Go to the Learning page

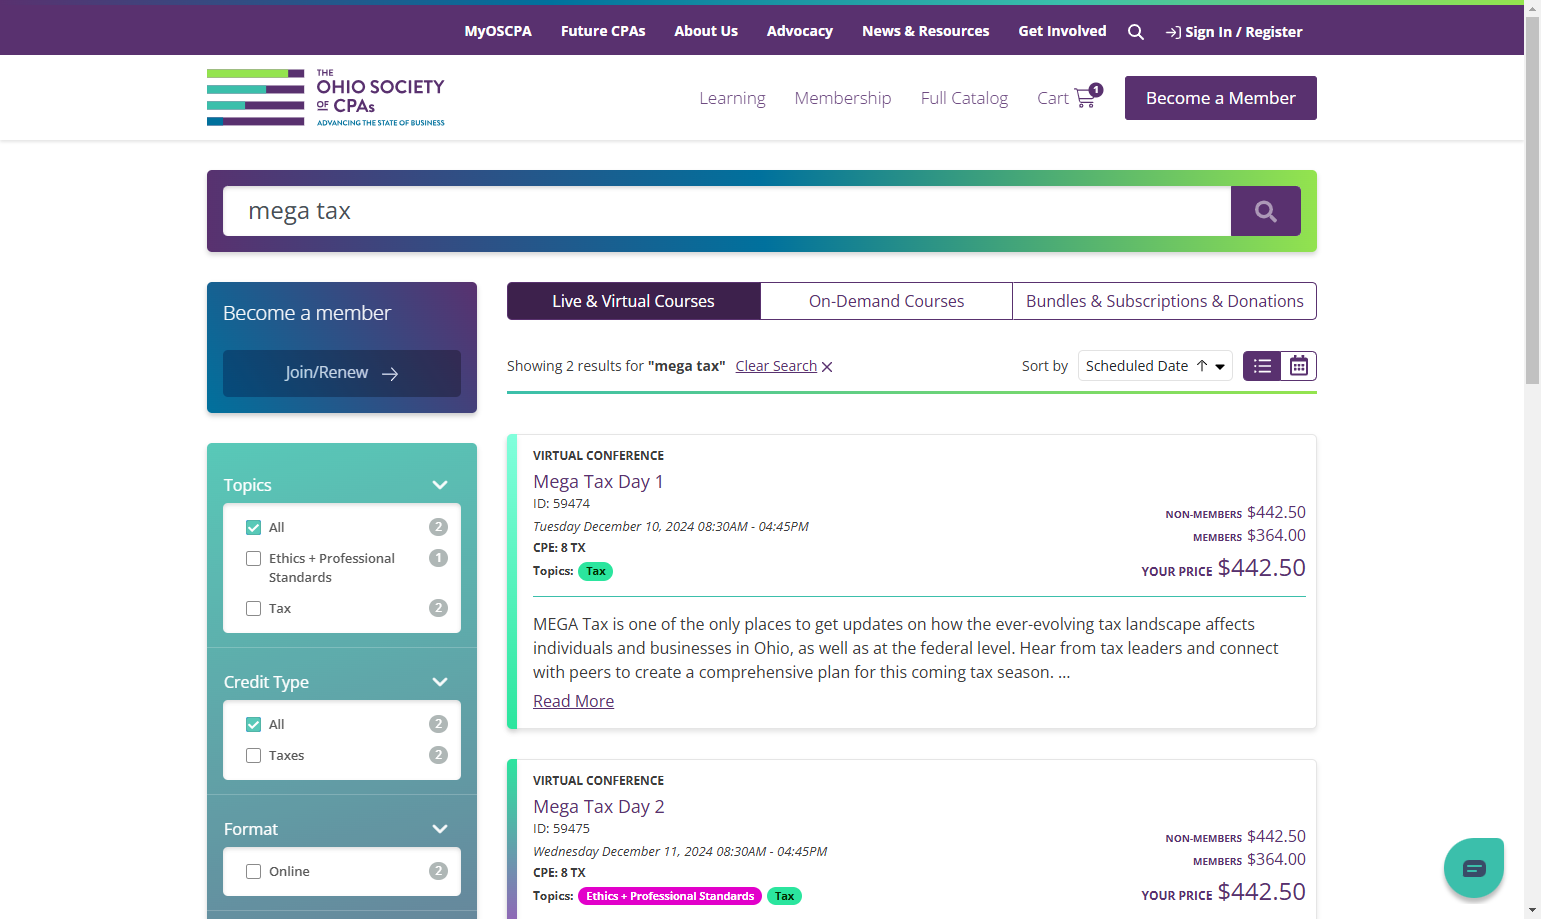point(733,98)
